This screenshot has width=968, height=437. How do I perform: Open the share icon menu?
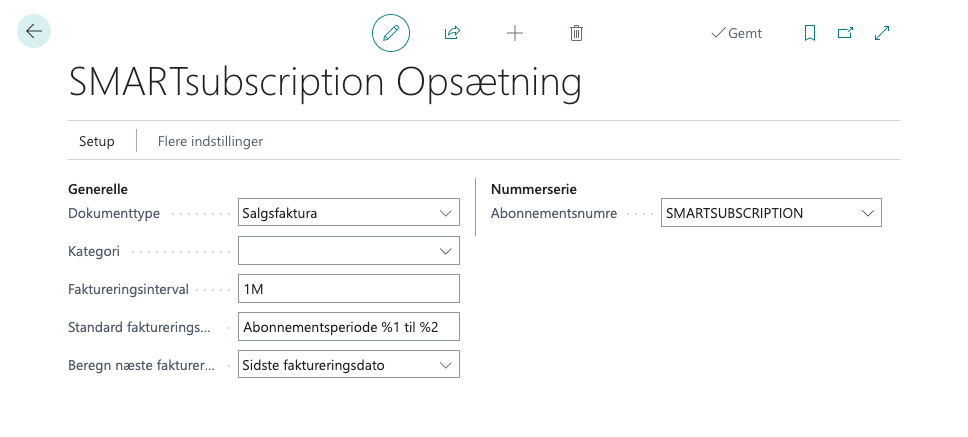tap(452, 33)
